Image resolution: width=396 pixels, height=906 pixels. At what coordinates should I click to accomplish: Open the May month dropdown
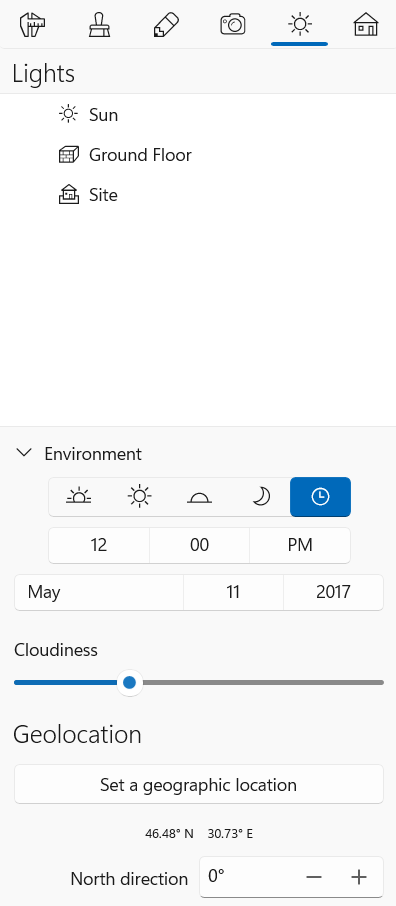point(99,592)
